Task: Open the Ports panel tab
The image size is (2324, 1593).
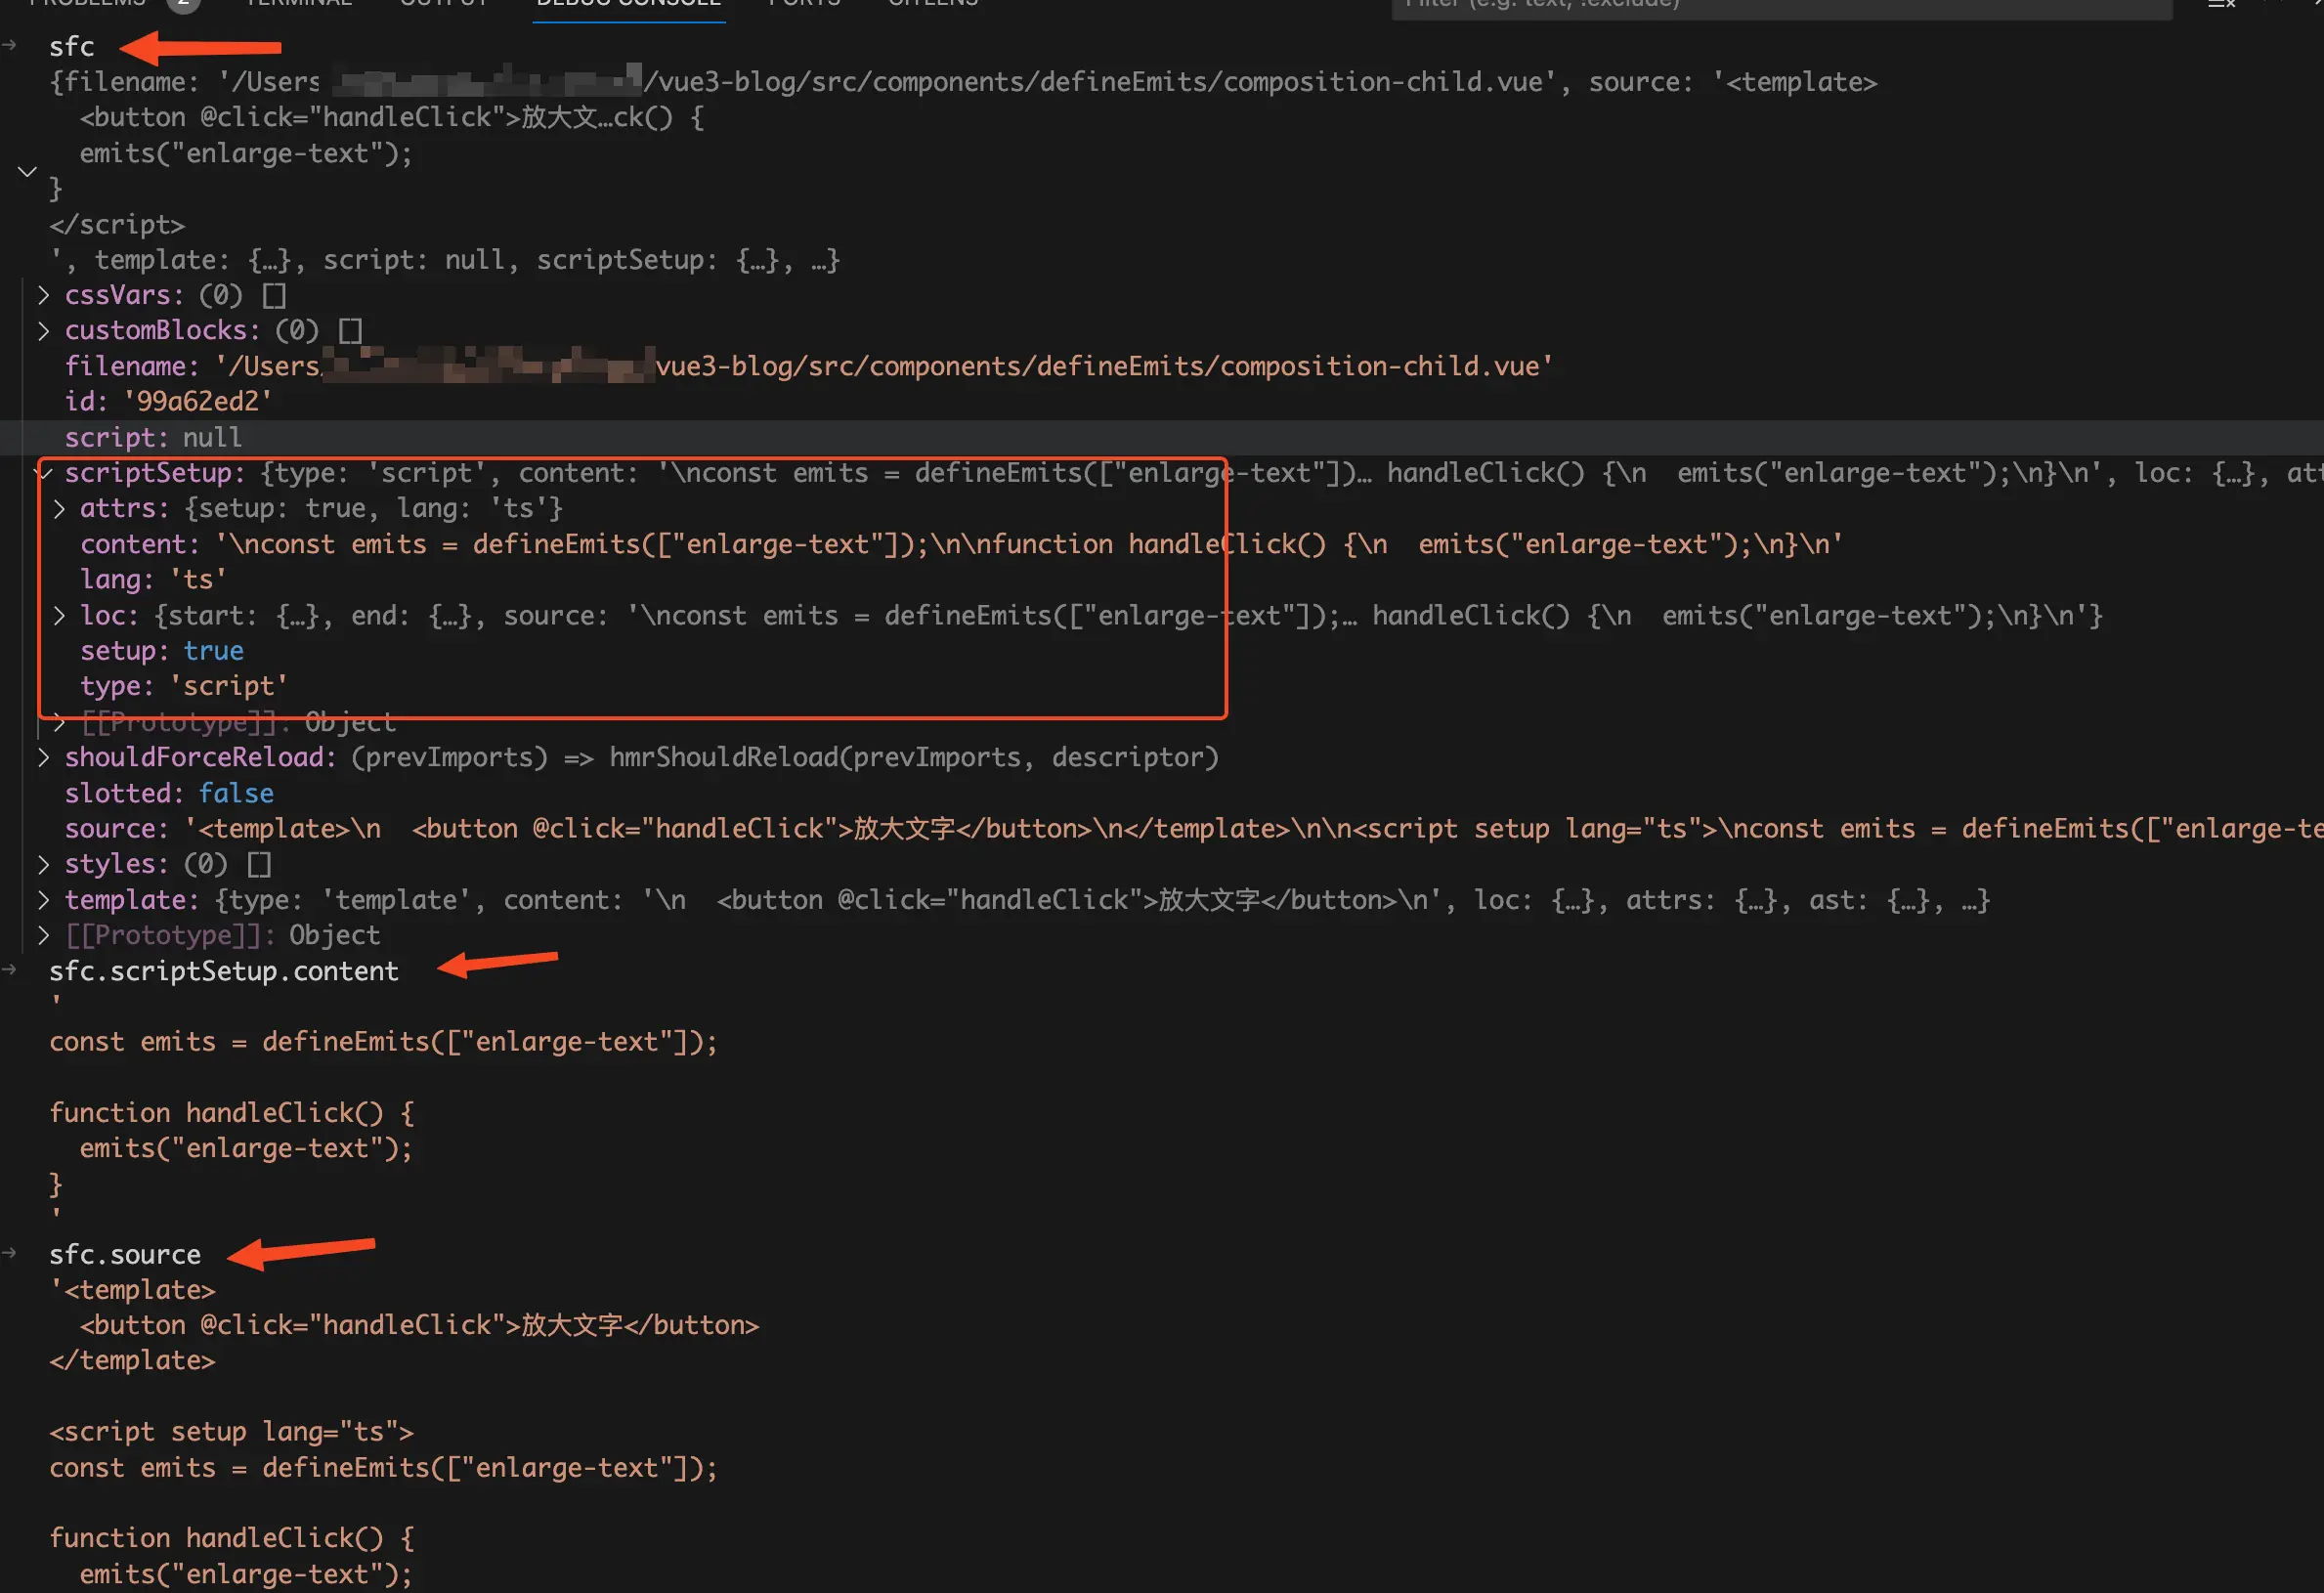Action: click(x=804, y=3)
